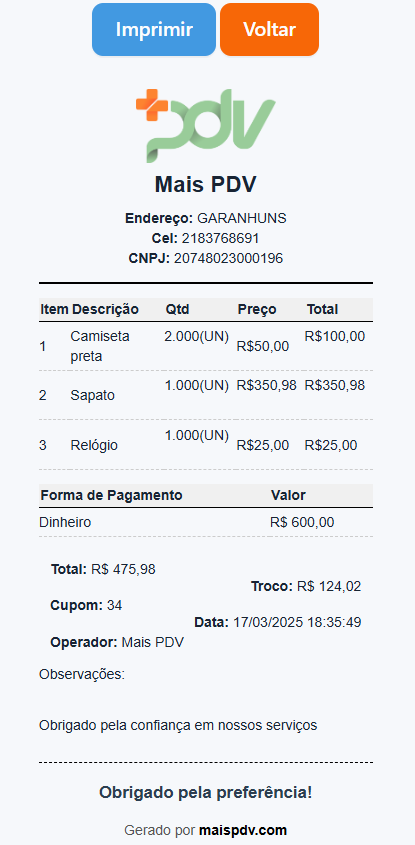Click the R$350,98 total for Sapato

(x=335, y=385)
